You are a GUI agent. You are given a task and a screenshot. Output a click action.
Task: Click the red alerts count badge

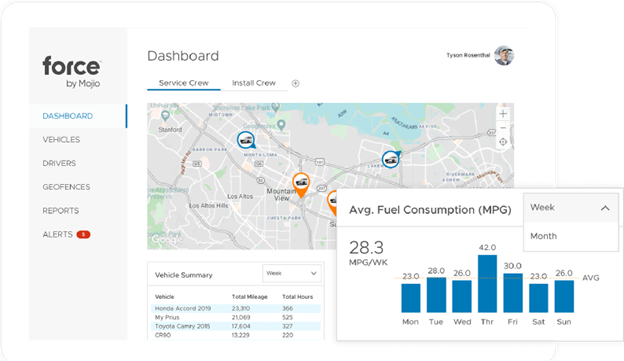click(x=83, y=234)
